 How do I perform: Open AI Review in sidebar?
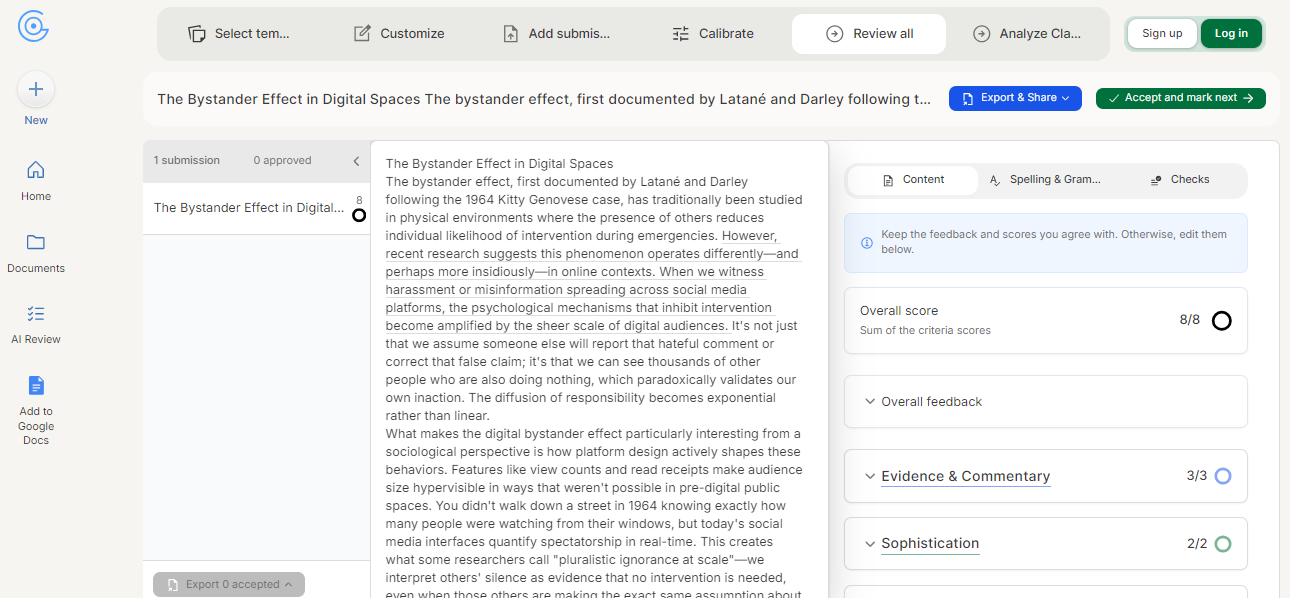[36, 324]
